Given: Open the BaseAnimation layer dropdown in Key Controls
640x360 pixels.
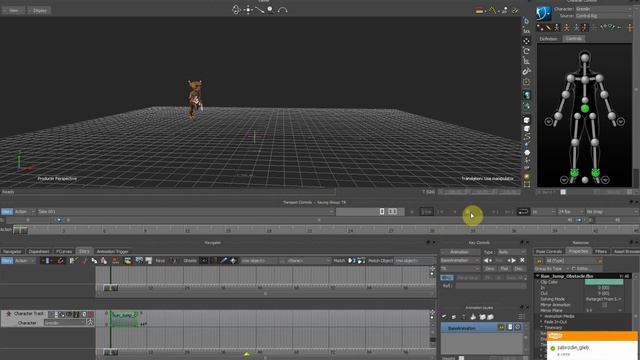Looking at the screenshot, I should click(x=460, y=260).
